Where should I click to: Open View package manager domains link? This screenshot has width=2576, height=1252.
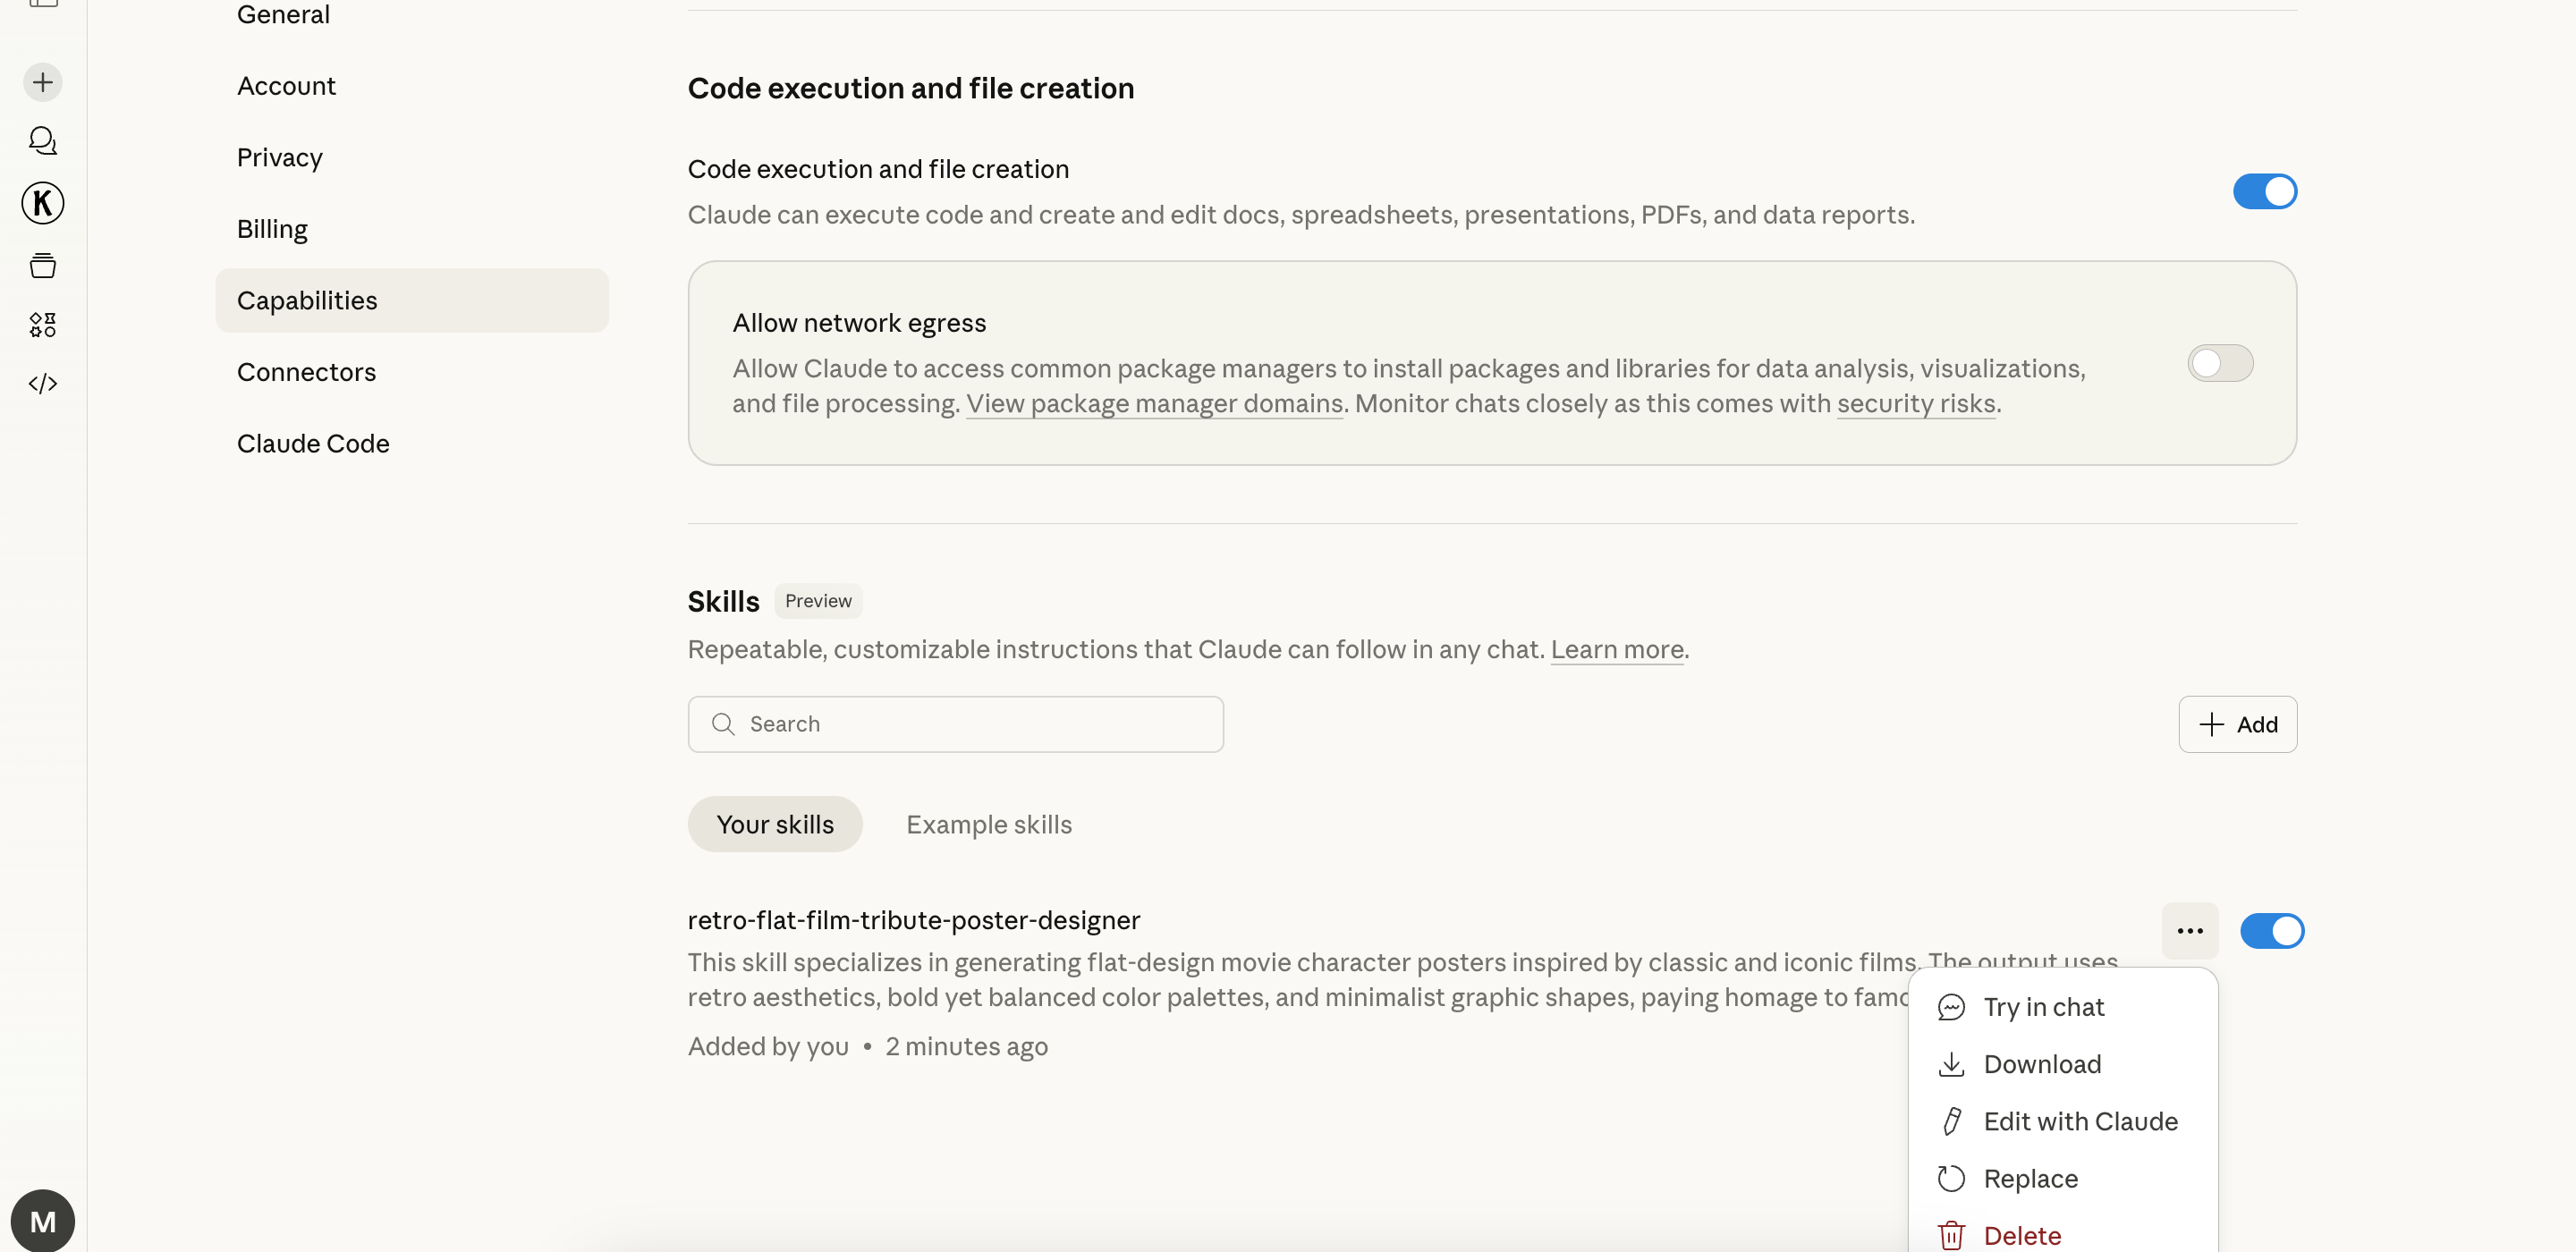click(1154, 404)
